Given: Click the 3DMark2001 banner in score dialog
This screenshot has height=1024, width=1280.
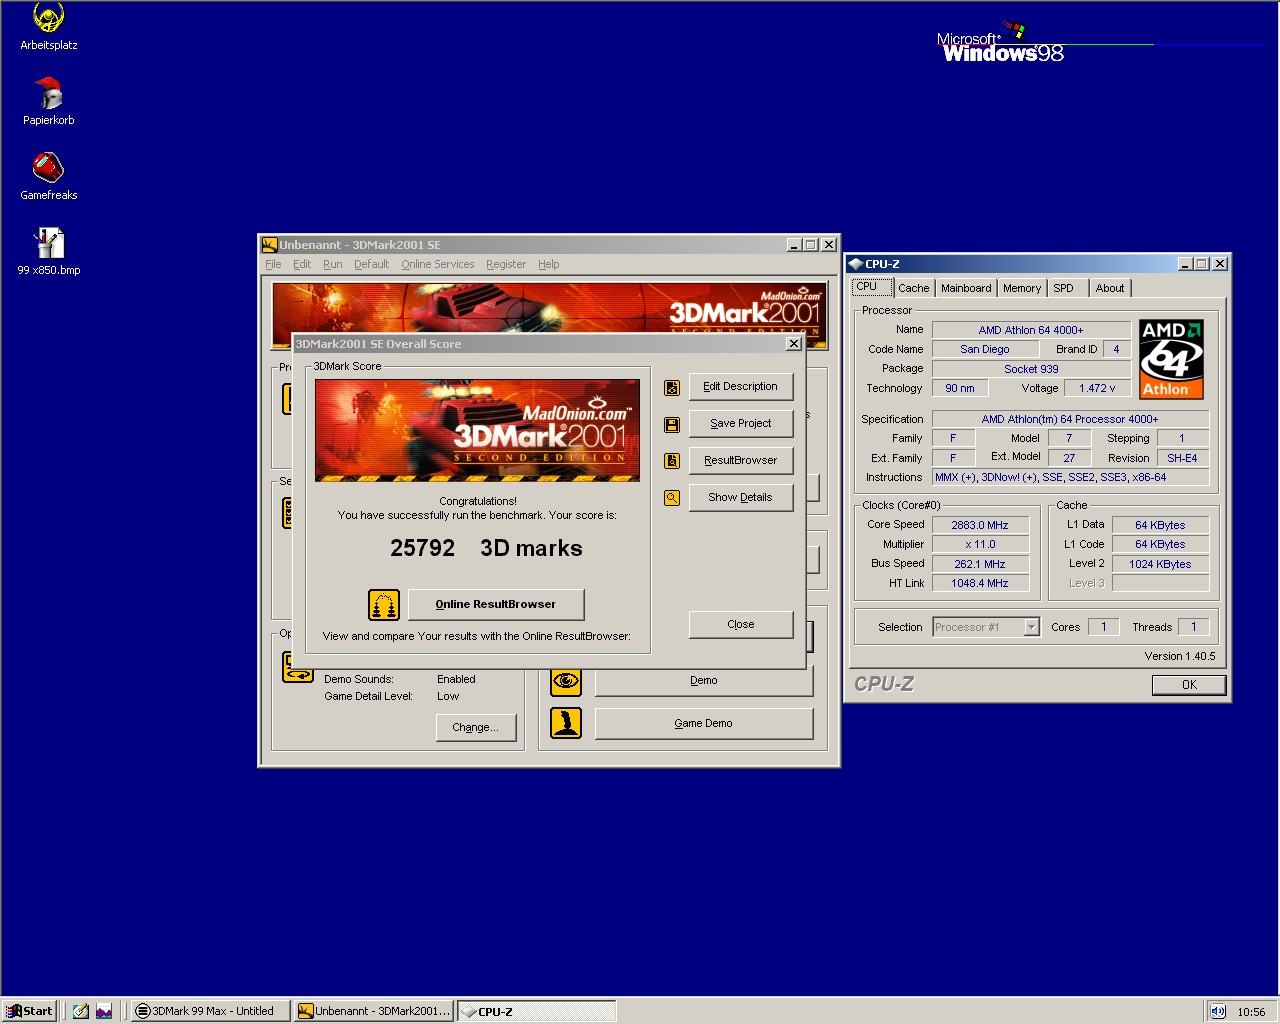Looking at the screenshot, I should 477,430.
